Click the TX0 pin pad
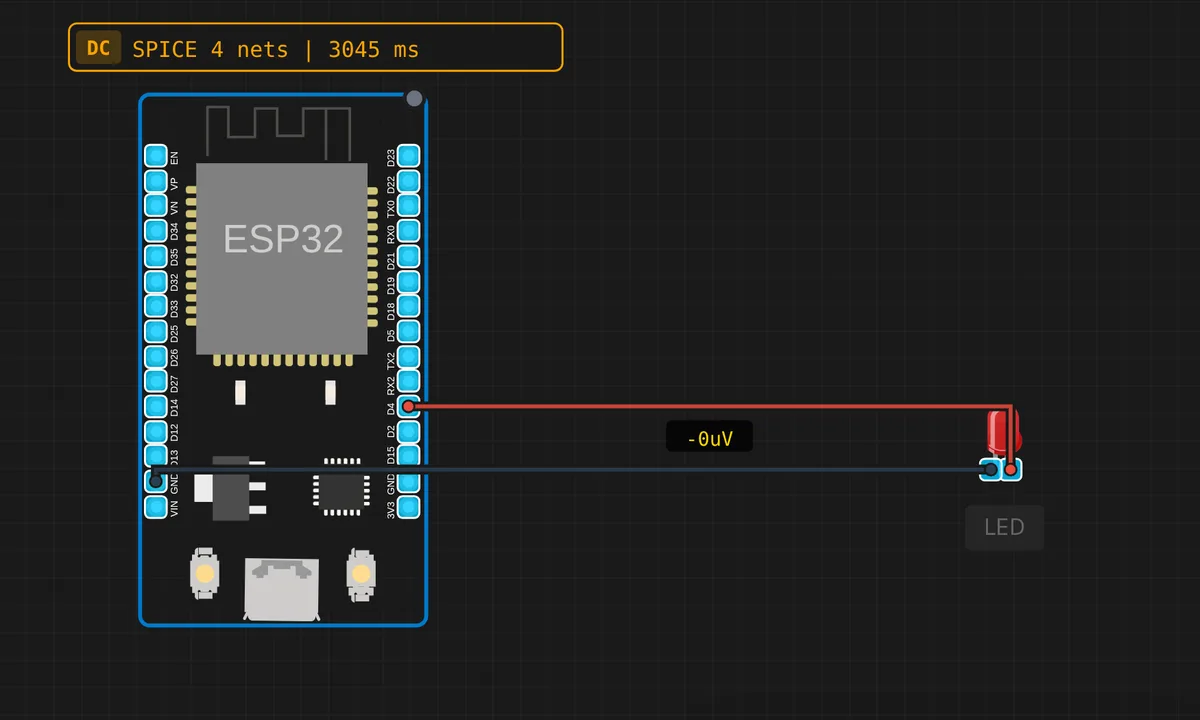This screenshot has height=720, width=1200. click(409, 206)
